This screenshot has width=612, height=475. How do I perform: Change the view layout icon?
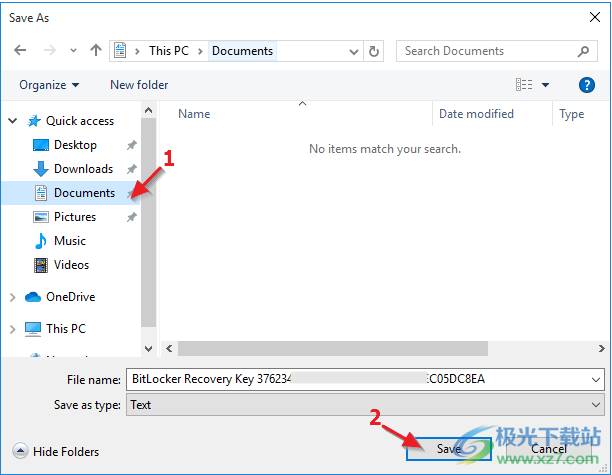(x=524, y=85)
